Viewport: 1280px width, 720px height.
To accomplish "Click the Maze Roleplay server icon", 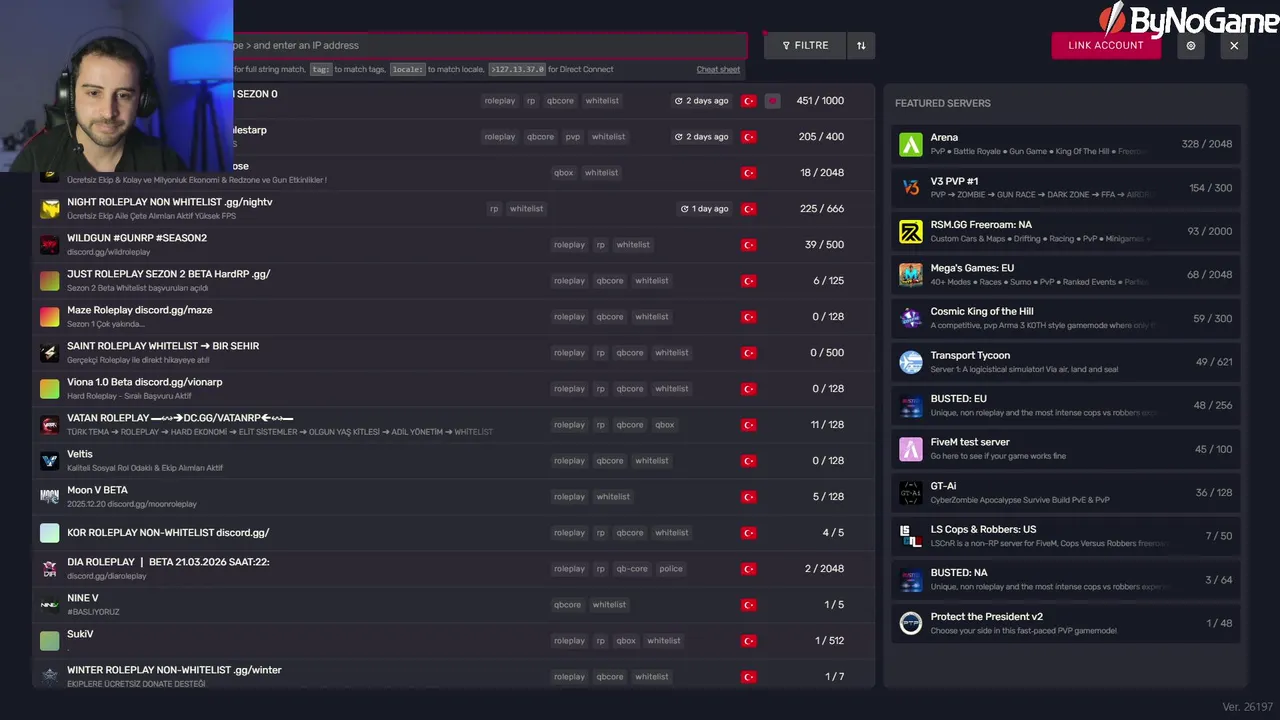I will [50, 317].
